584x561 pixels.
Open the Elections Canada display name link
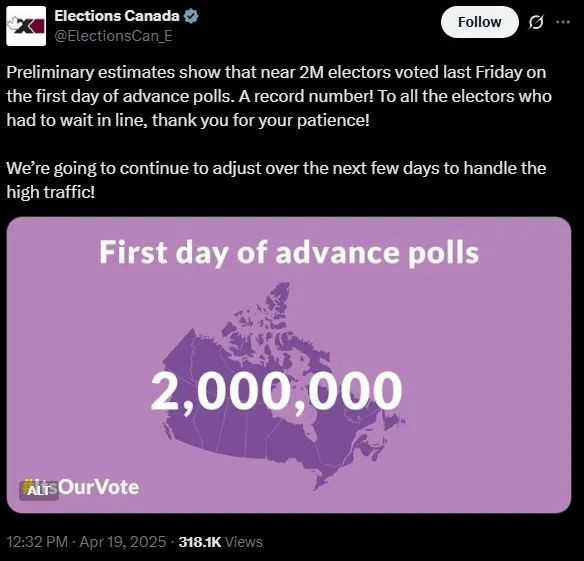(117, 16)
